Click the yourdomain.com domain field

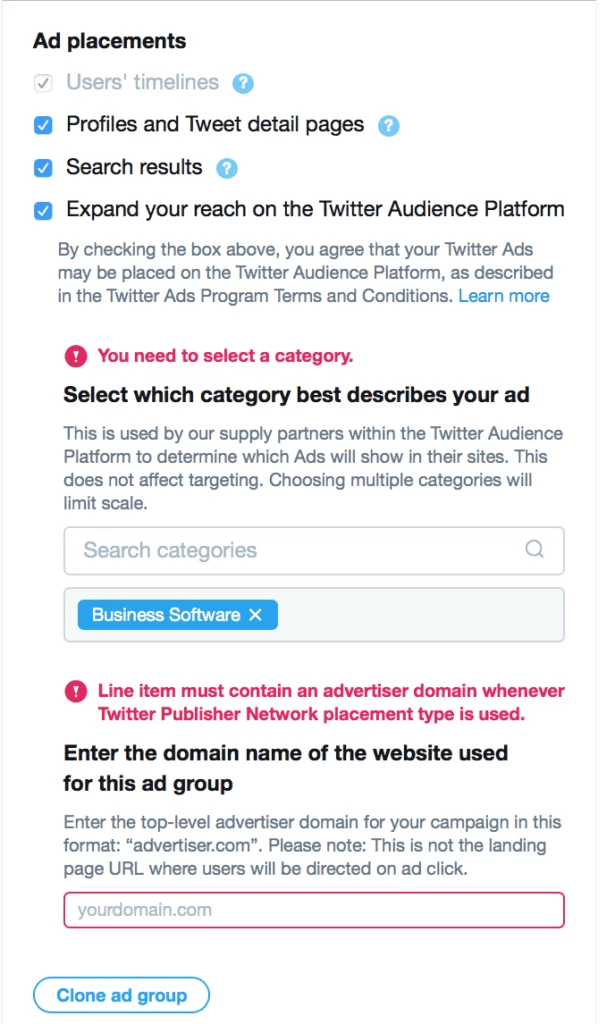314,910
